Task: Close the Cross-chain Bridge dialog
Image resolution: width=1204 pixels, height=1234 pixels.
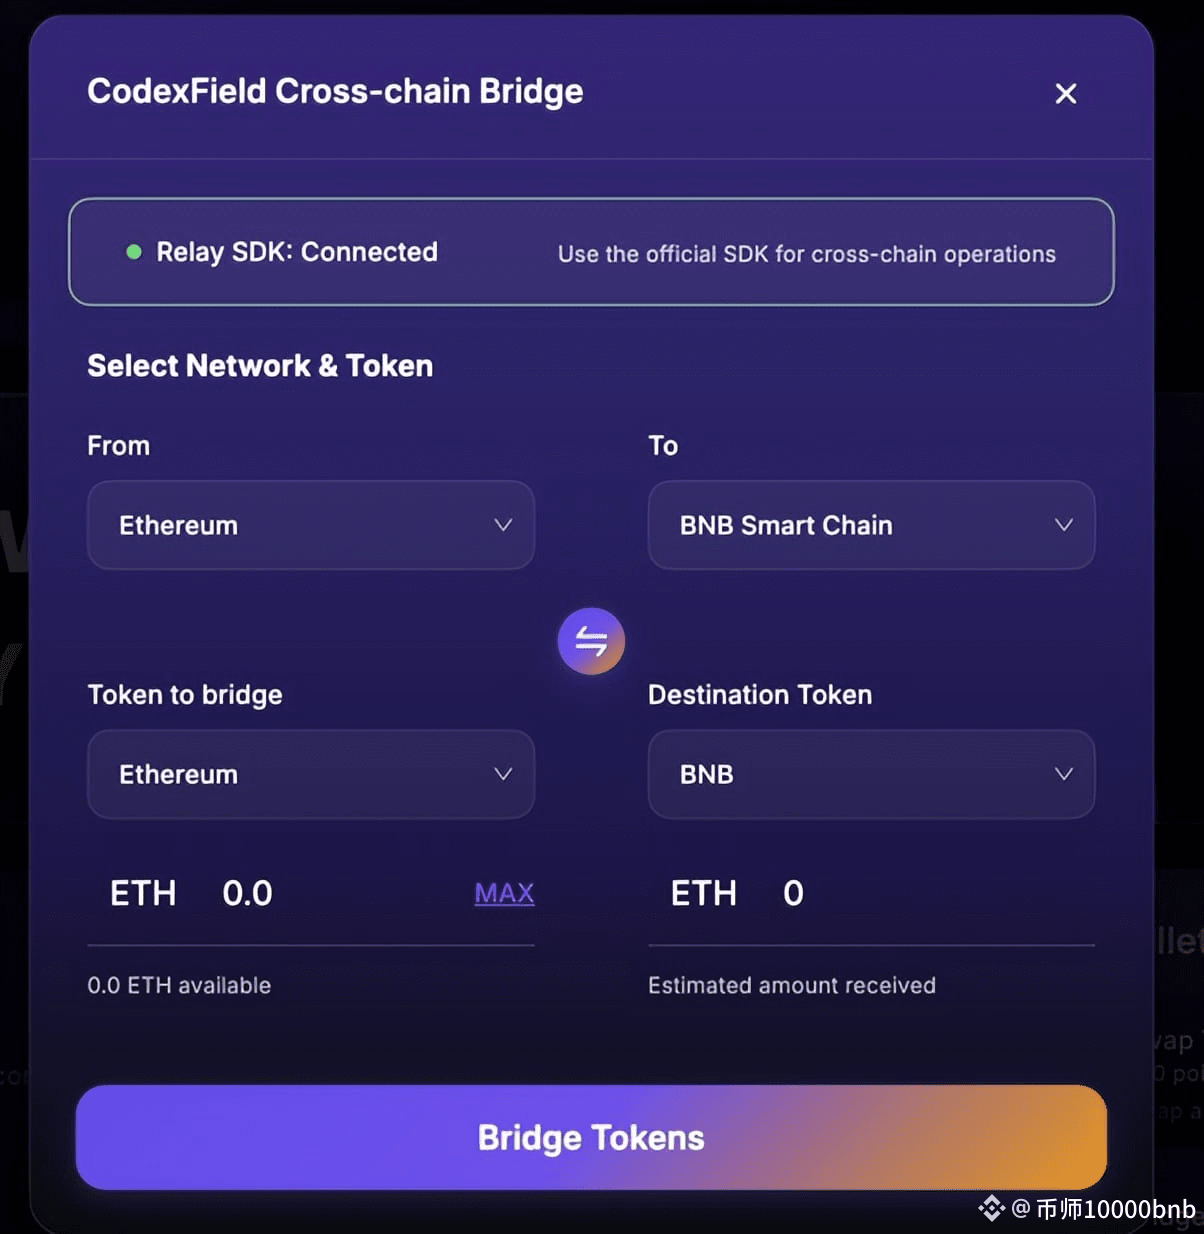Action: (1066, 93)
